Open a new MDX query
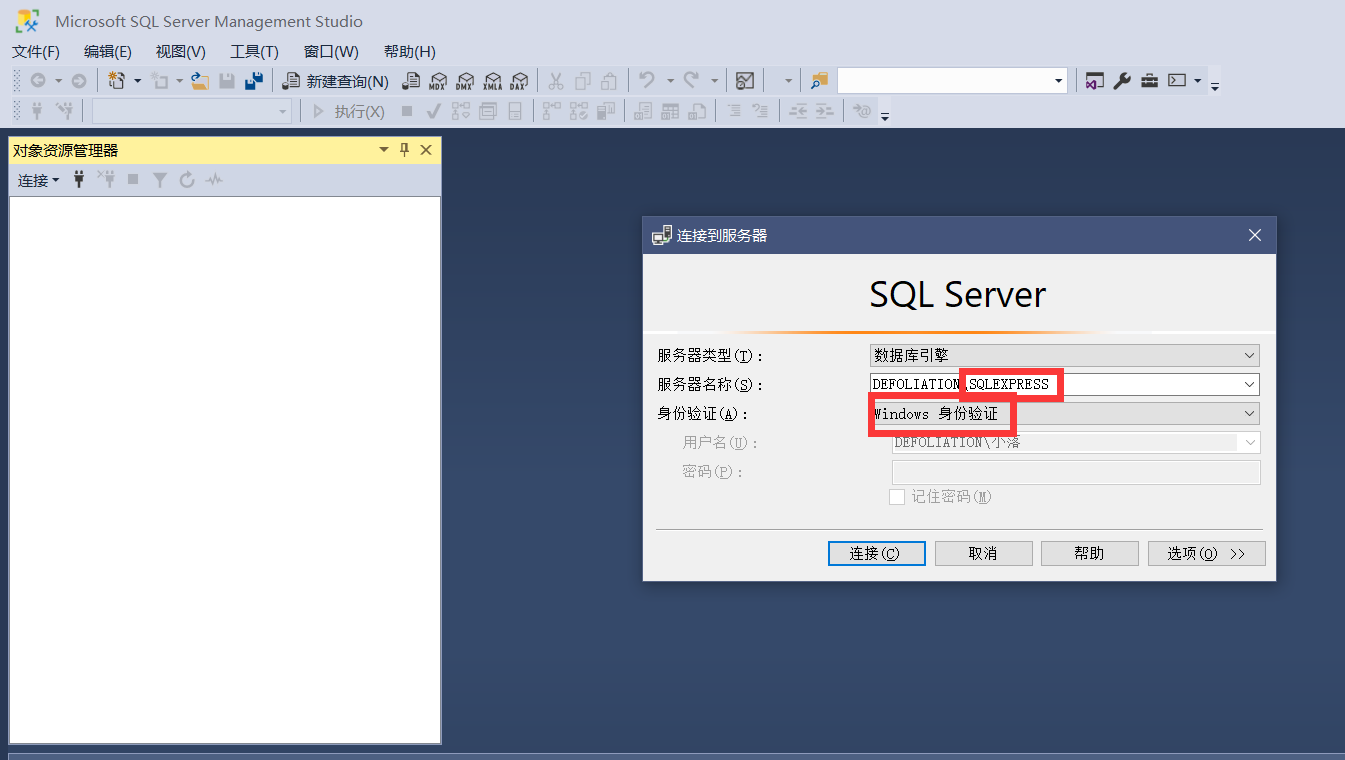 438,81
